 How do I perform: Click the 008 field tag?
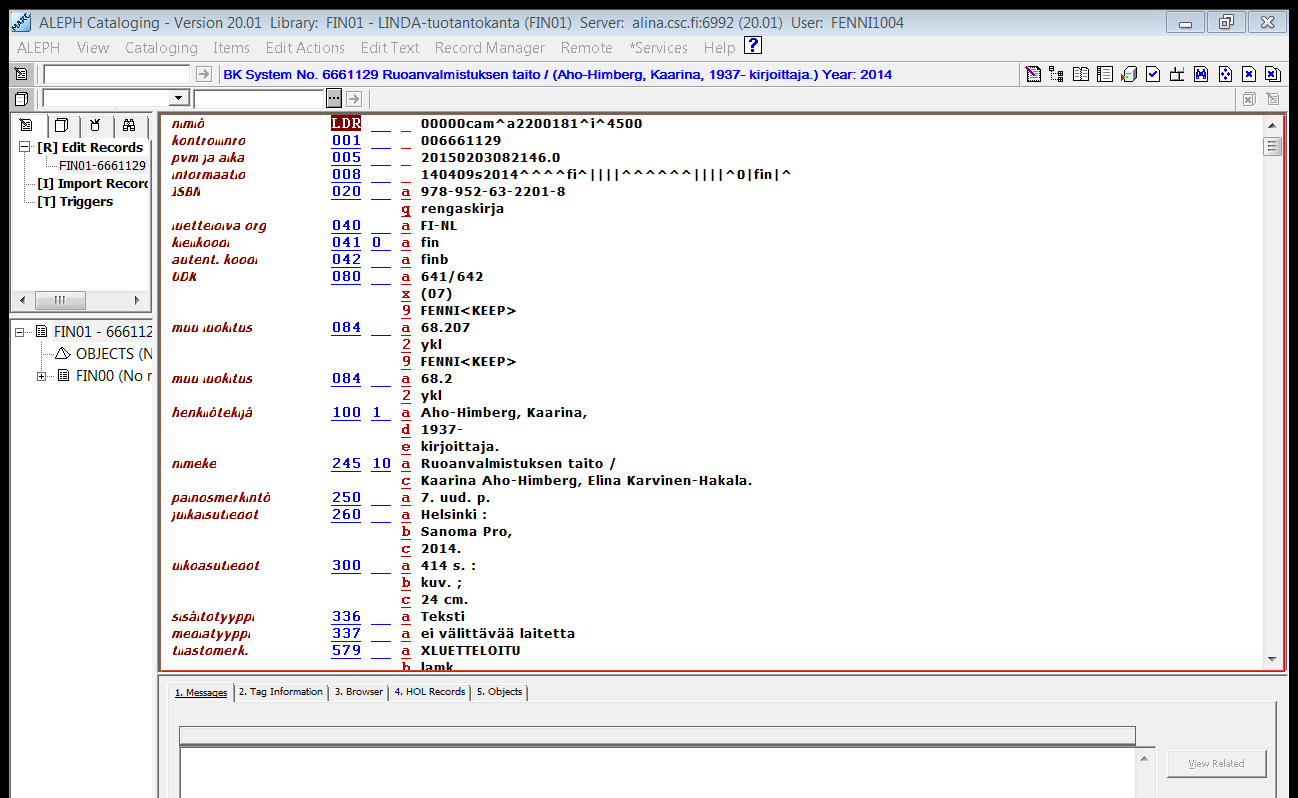[x=346, y=175]
